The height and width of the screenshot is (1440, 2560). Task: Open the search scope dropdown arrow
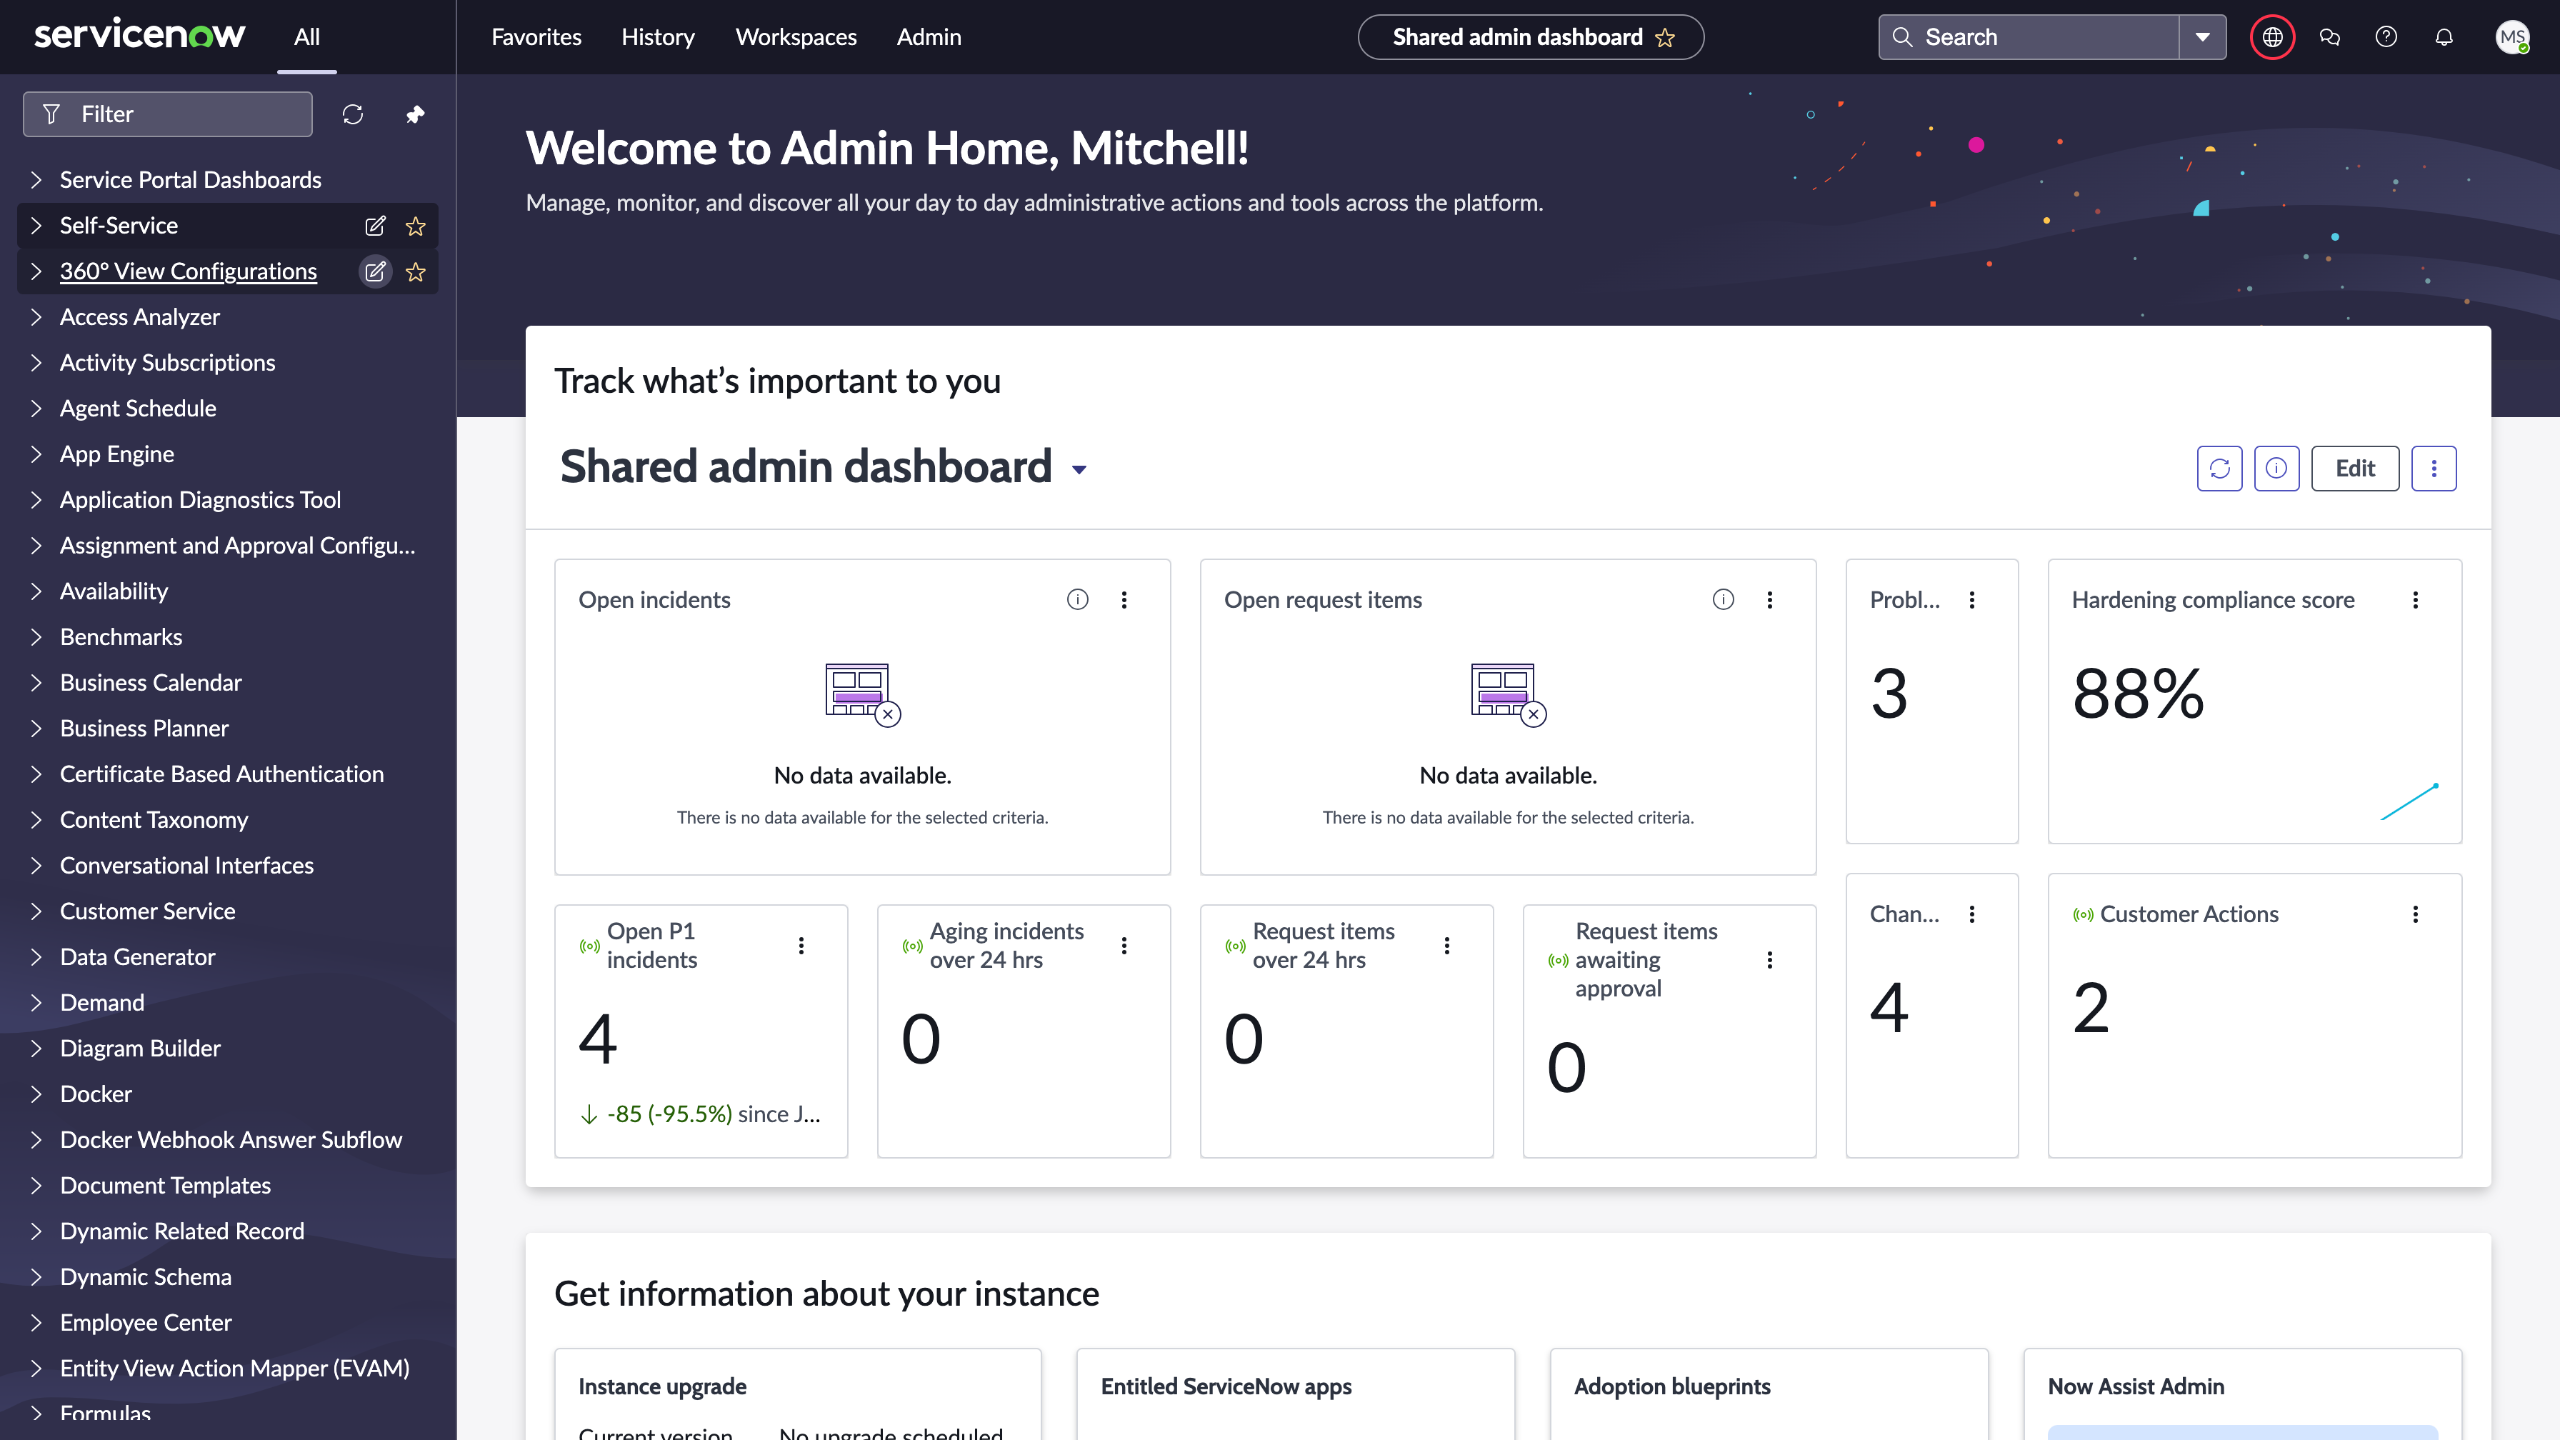pos(2202,37)
